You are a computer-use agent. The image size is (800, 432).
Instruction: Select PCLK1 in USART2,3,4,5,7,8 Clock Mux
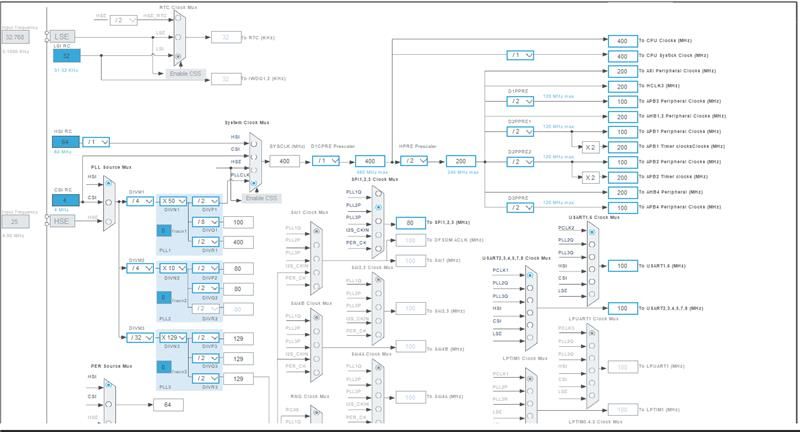point(530,275)
